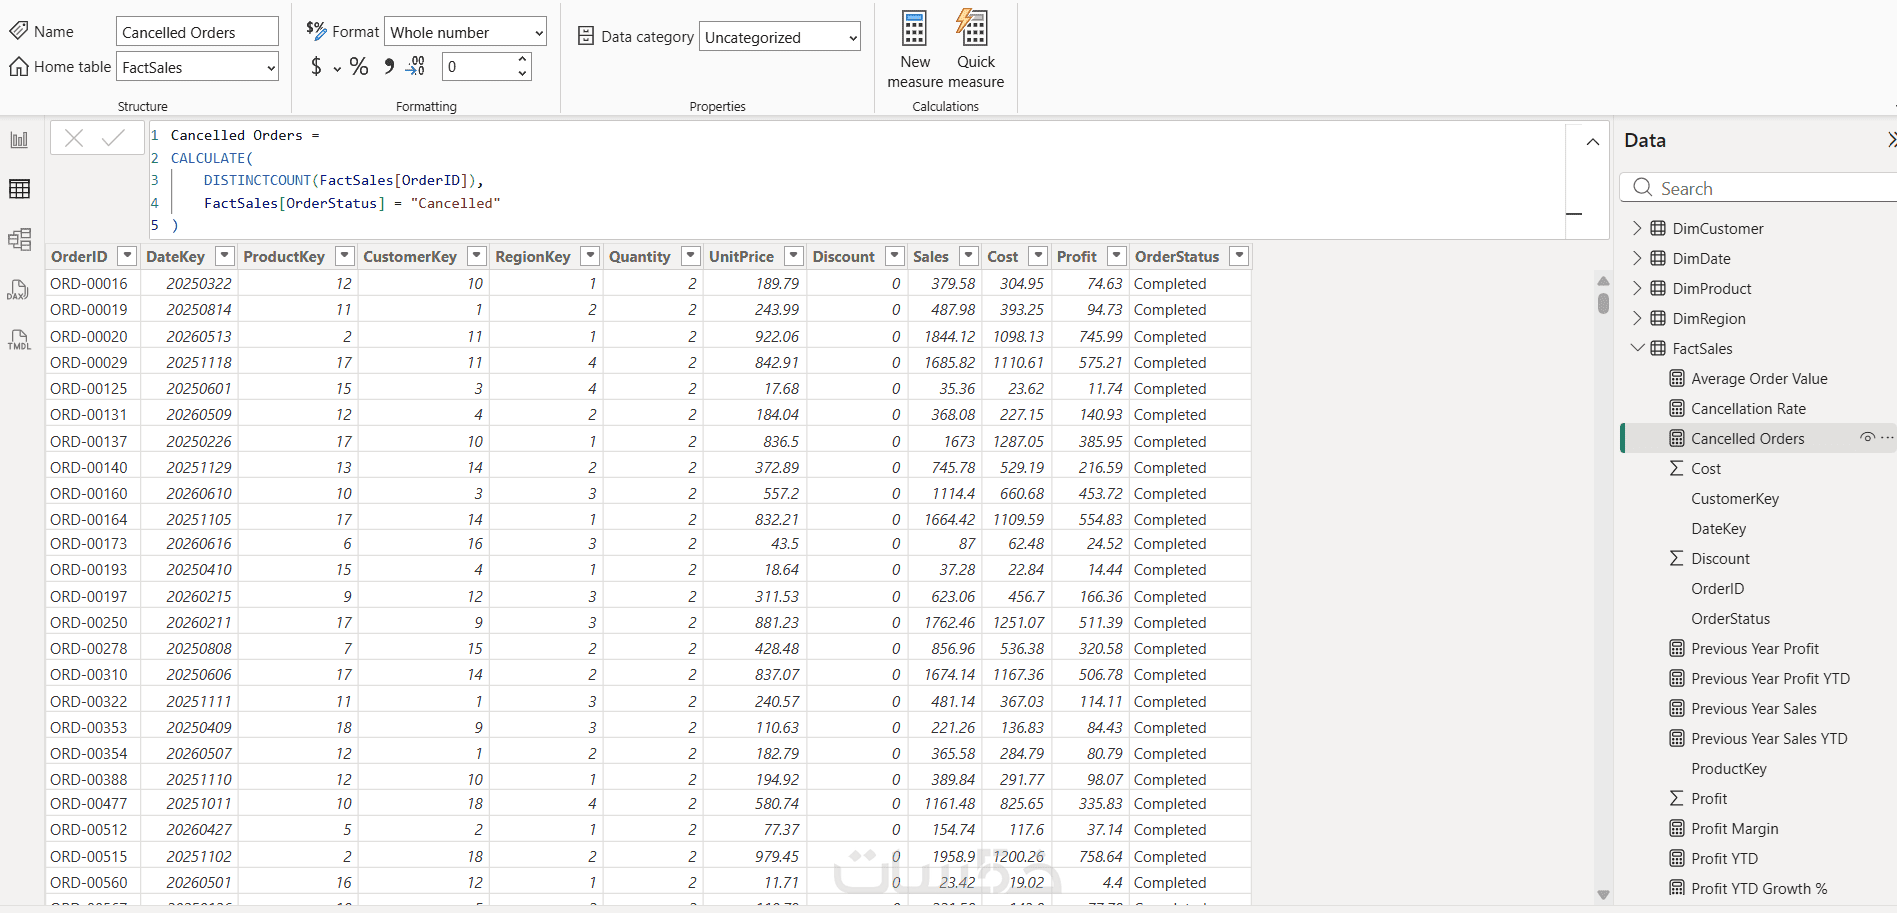Open Data category Uncategorized dropdown
Screen dimensions: 1897x913
click(x=780, y=37)
